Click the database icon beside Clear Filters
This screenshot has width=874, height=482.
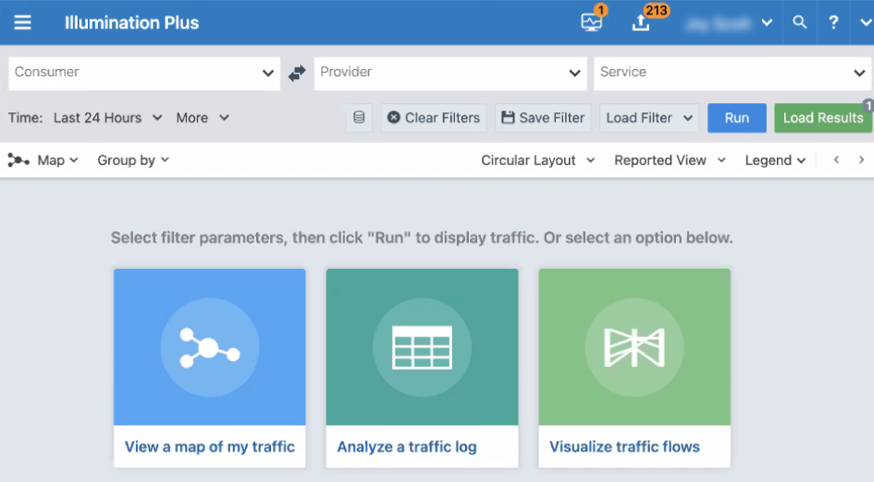point(359,118)
